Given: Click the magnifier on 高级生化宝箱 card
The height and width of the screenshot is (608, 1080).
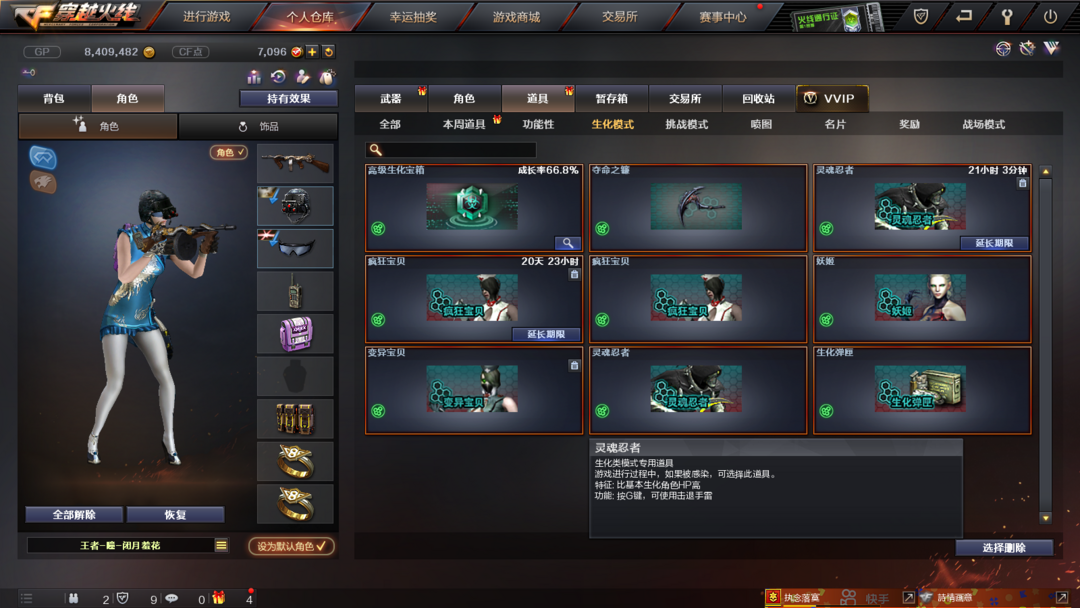Looking at the screenshot, I should [568, 243].
